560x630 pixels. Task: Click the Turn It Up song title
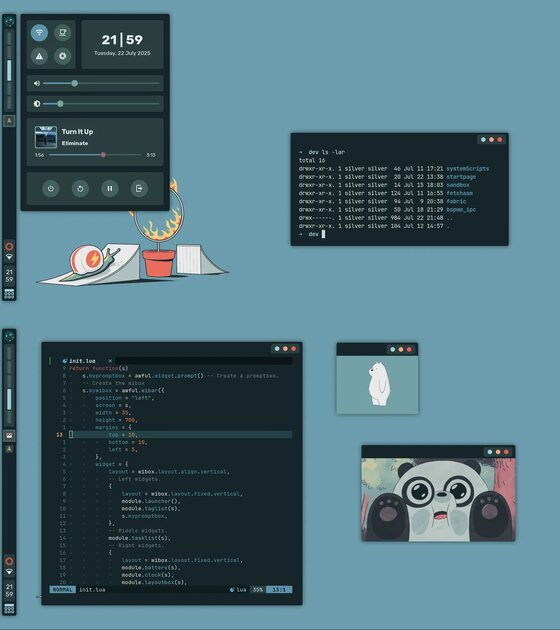tap(77, 131)
